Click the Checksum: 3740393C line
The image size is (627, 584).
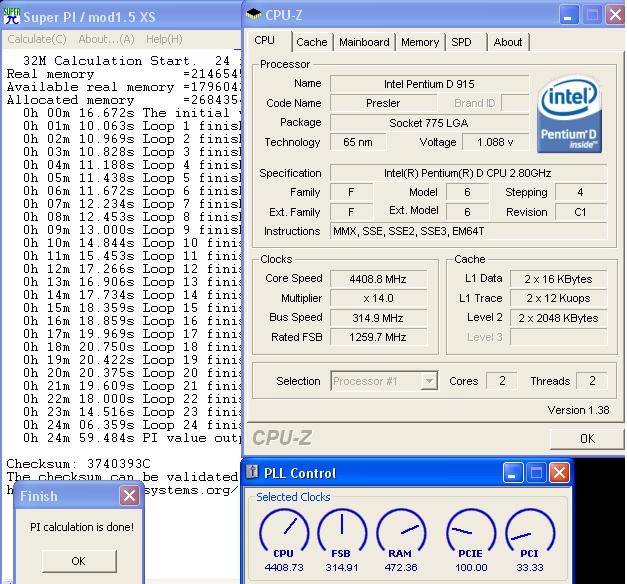coord(78,464)
